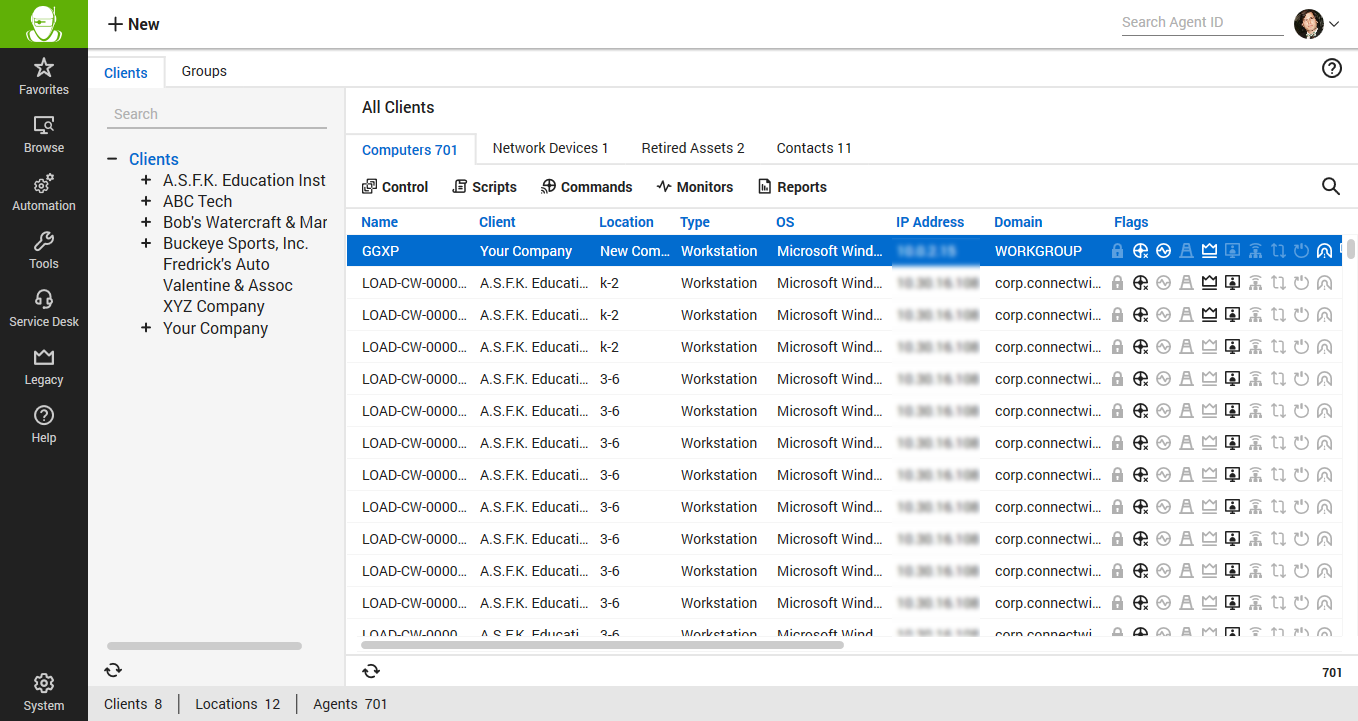Click the New button

(133, 24)
